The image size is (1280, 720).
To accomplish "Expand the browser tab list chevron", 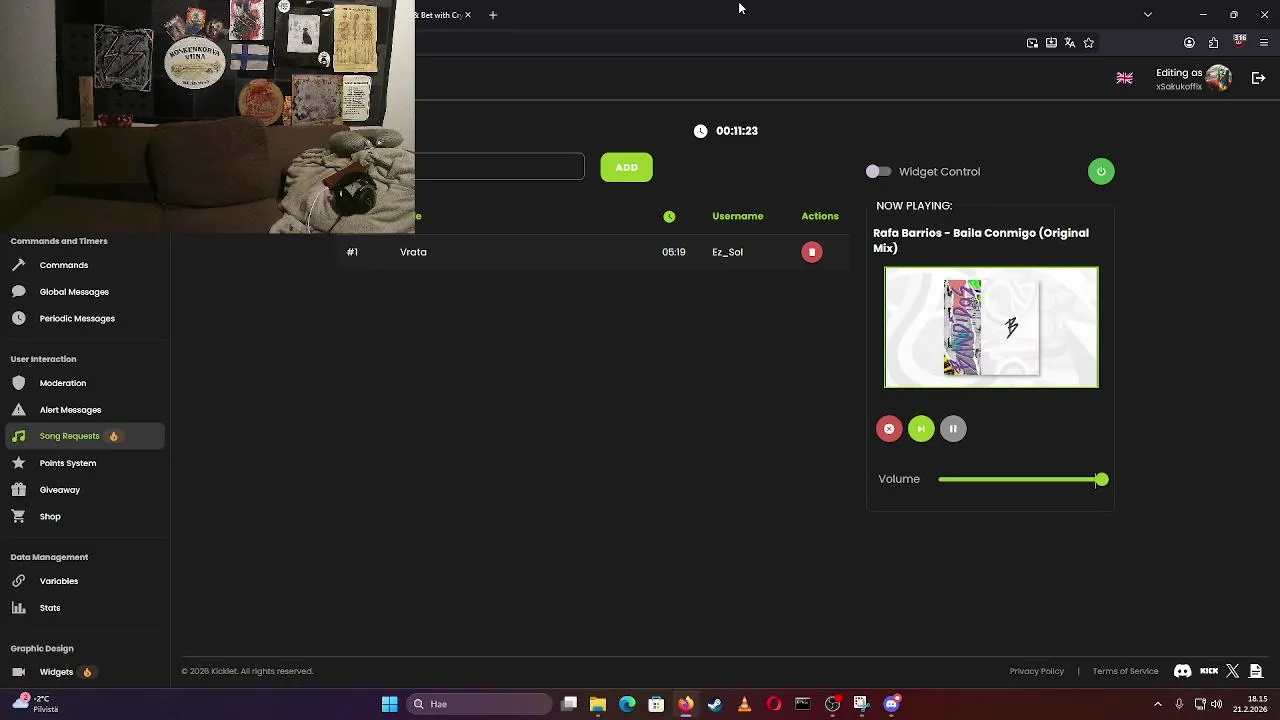I will tap(1148, 15).
